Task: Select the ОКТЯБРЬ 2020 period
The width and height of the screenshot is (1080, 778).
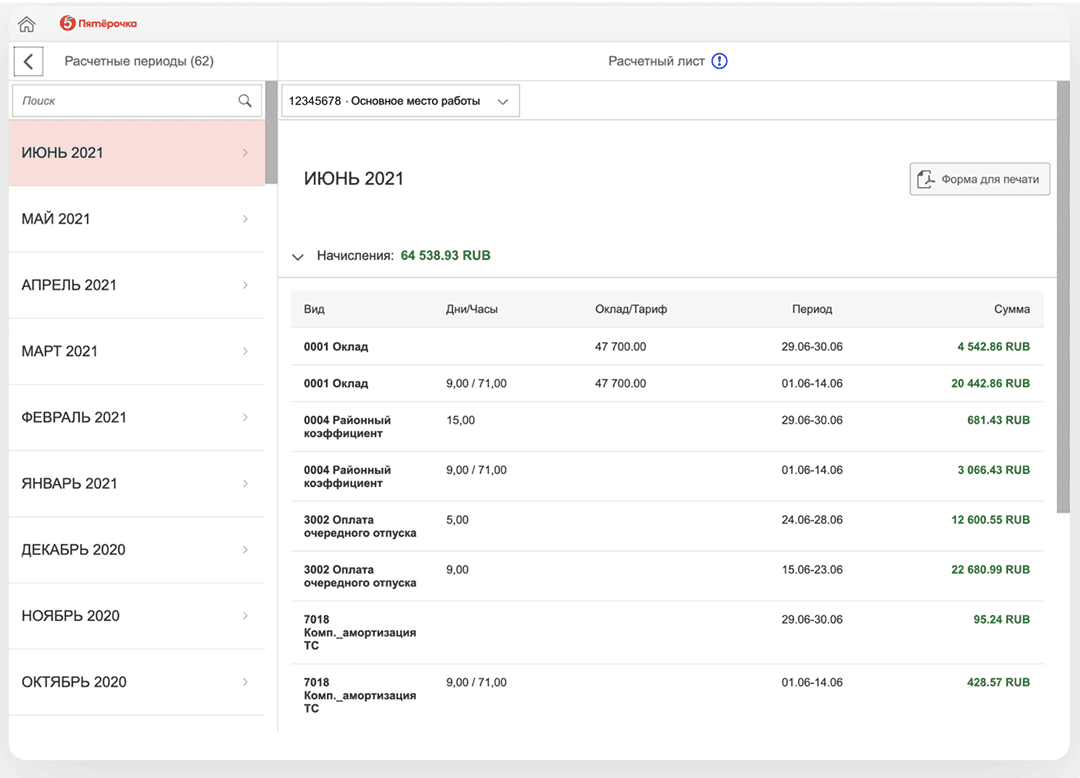Action: (x=136, y=682)
